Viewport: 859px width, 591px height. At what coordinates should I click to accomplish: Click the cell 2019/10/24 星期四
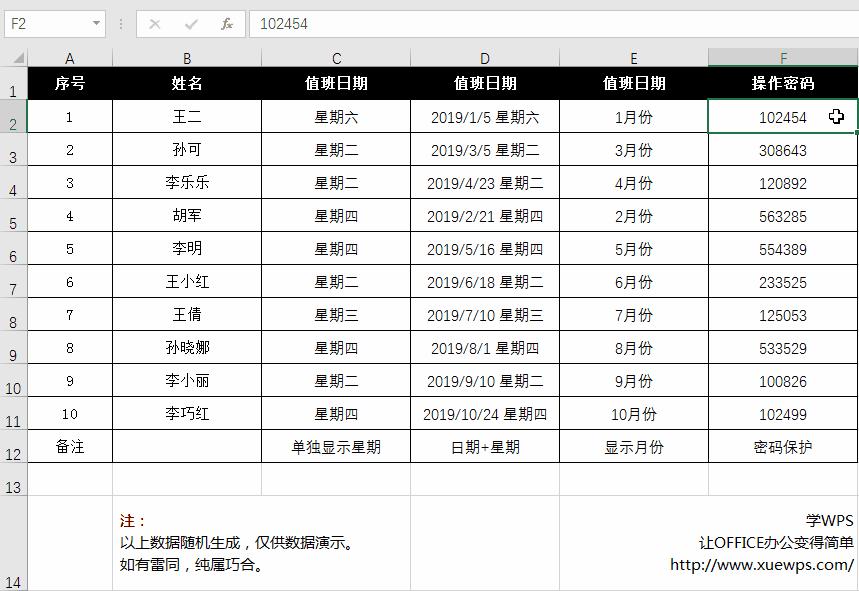(x=484, y=413)
